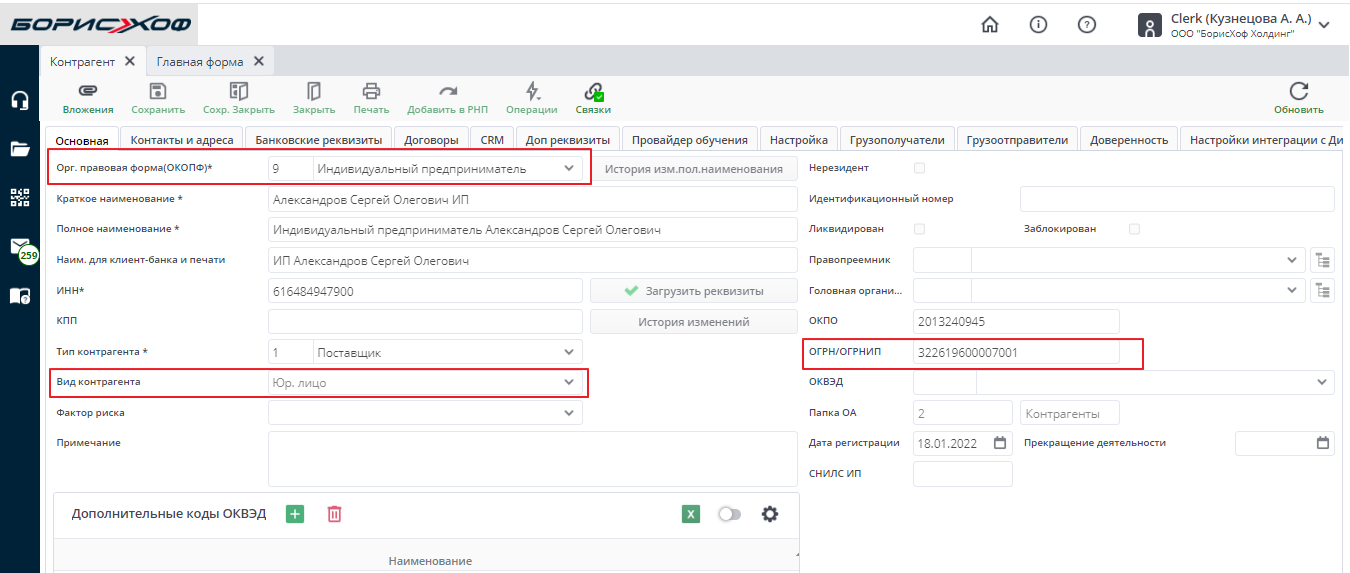The height and width of the screenshot is (573, 1350).
Task: Open the Связки link icon
Action: point(593,91)
